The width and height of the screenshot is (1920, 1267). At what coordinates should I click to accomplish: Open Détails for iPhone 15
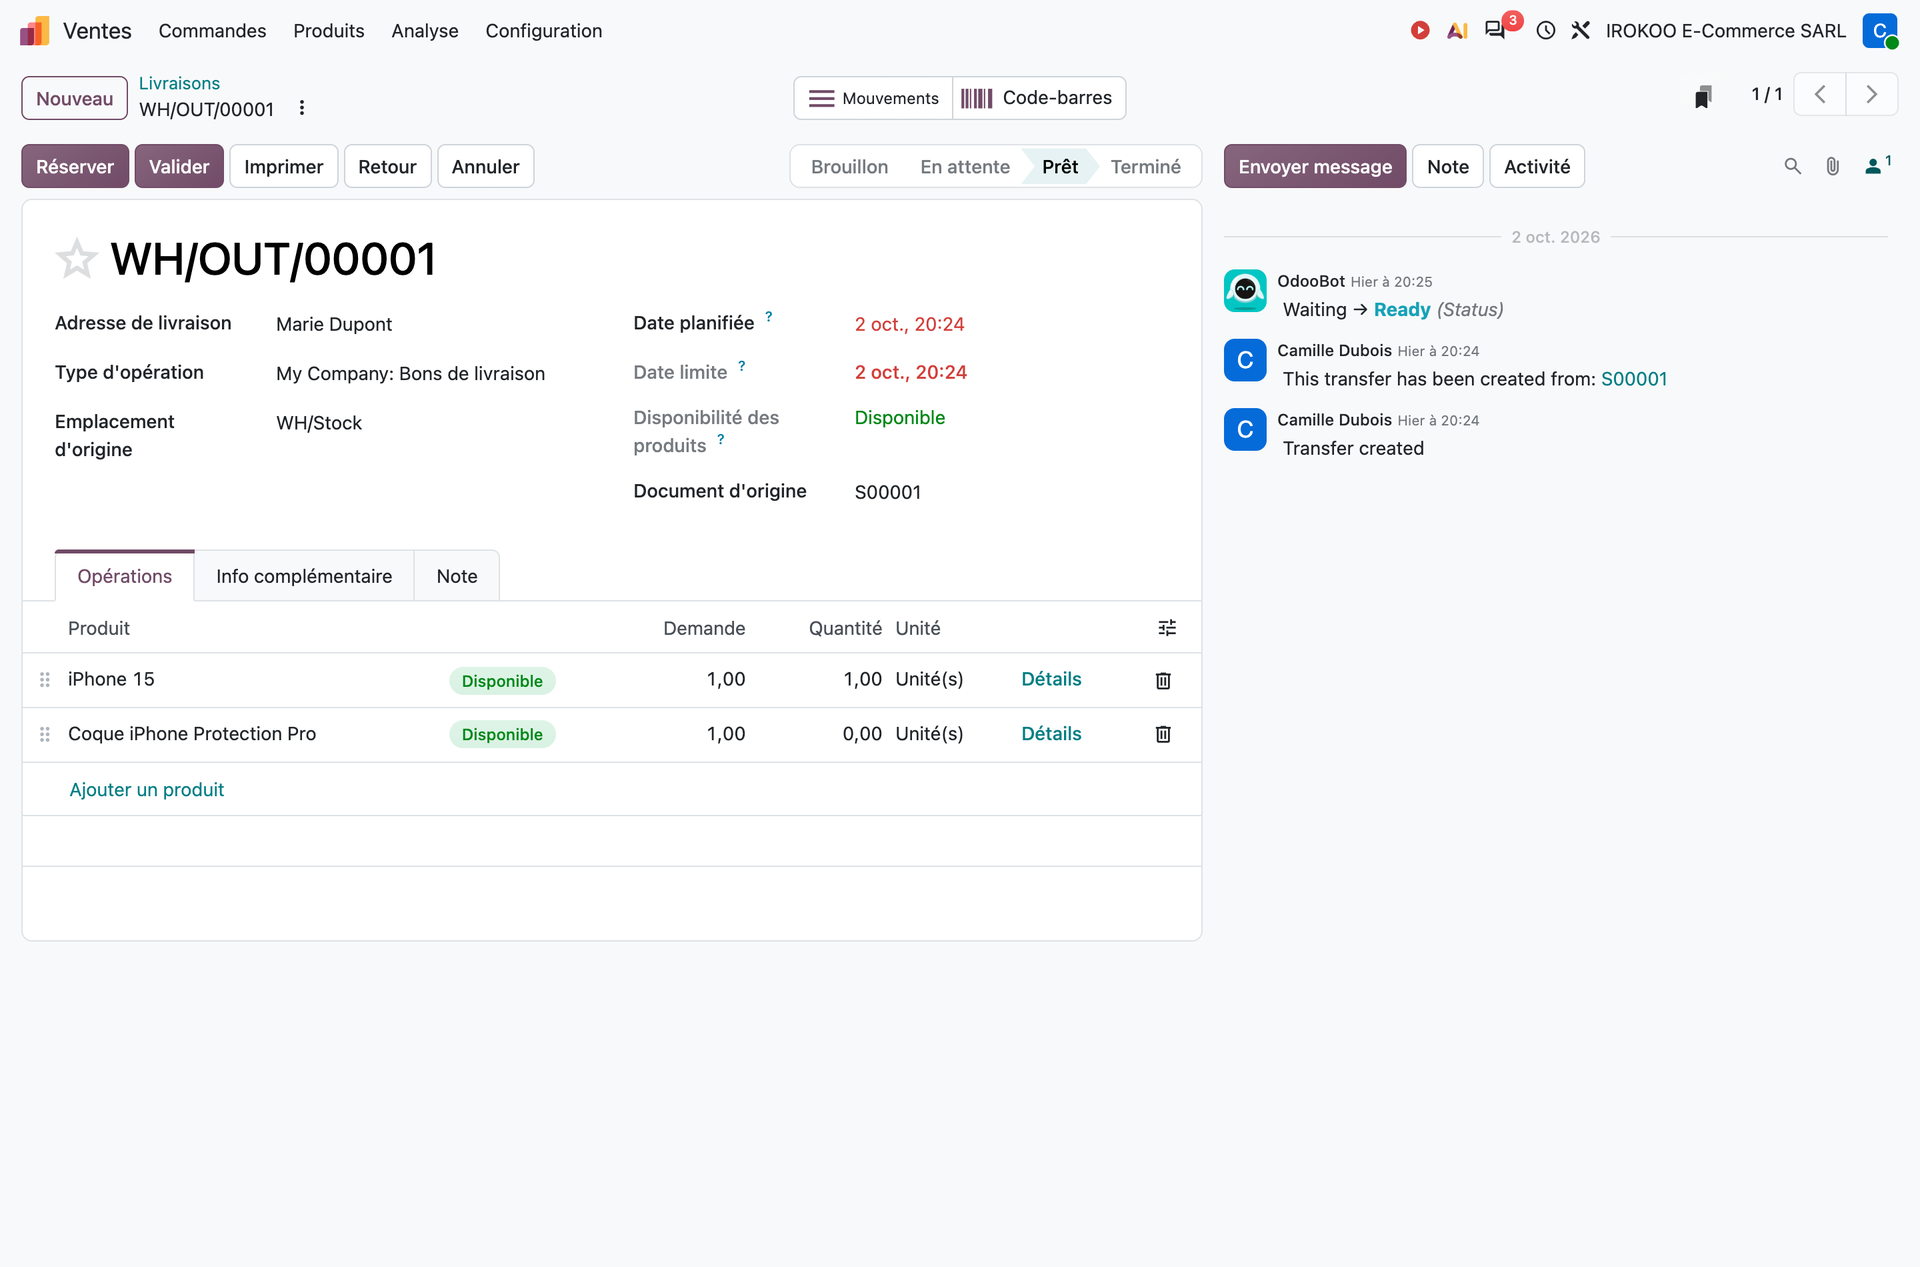(x=1051, y=679)
